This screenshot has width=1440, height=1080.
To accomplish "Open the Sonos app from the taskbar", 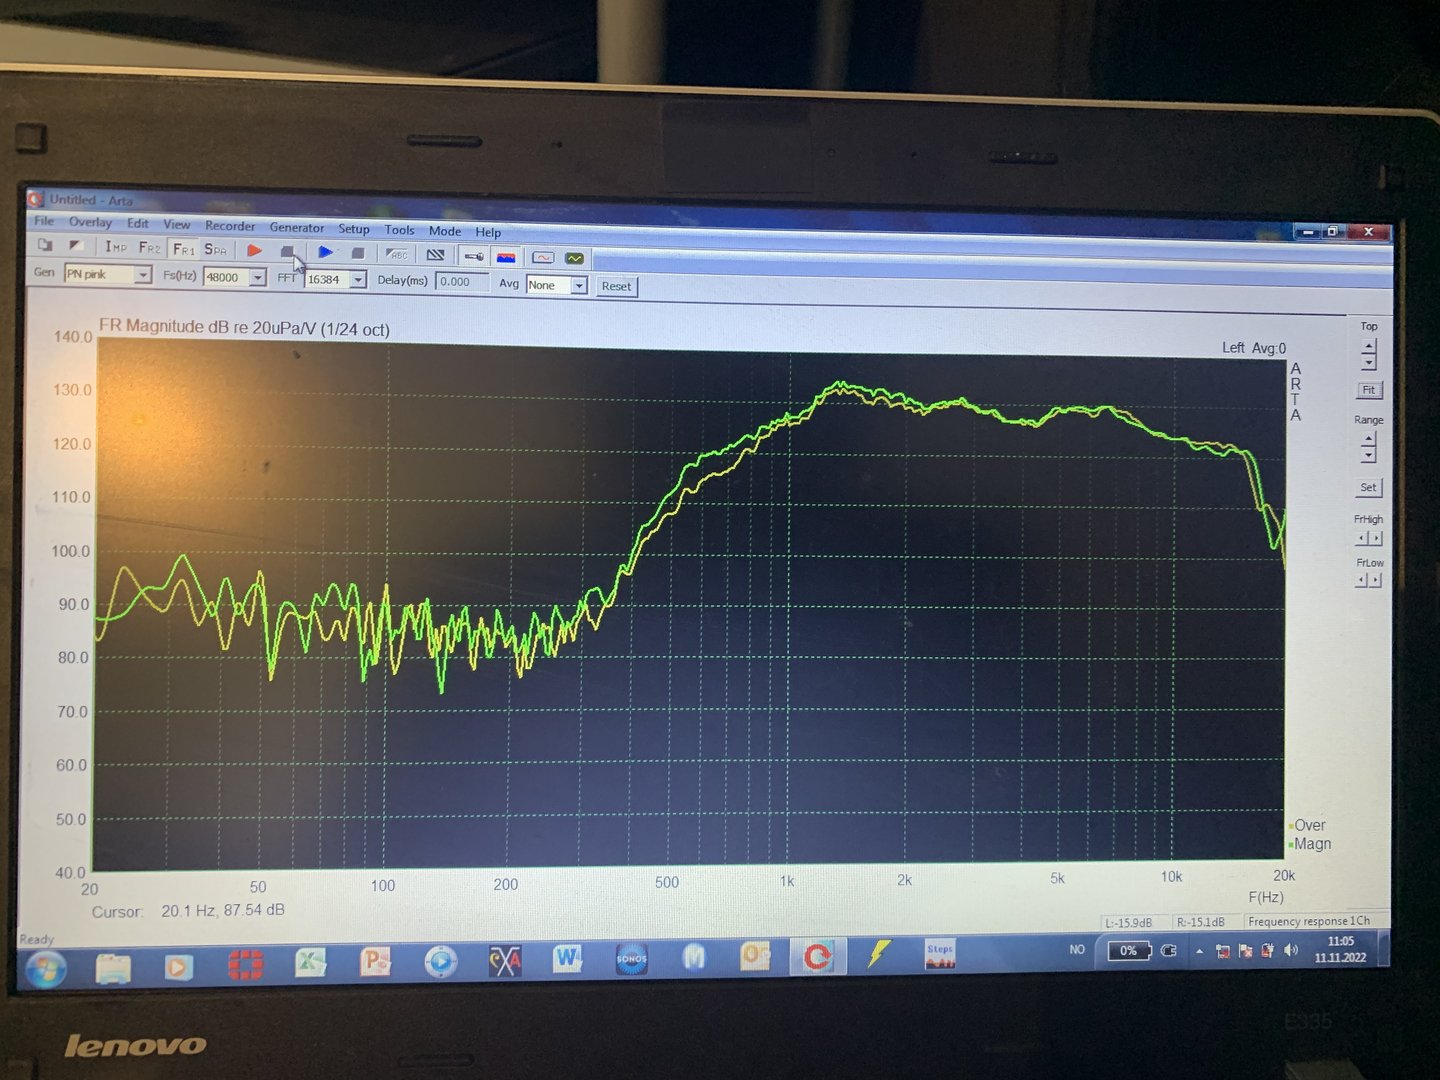I will coord(632,958).
